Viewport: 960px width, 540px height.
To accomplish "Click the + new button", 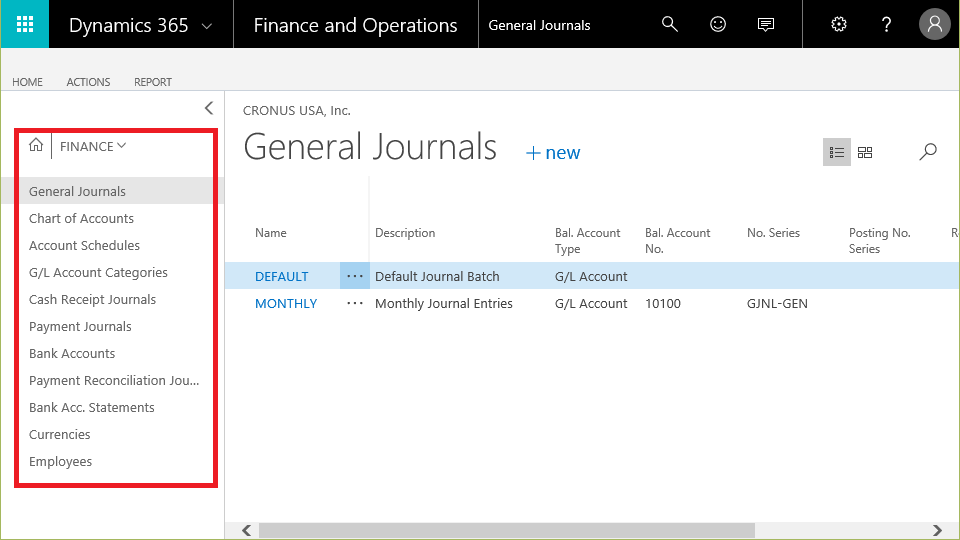I will (x=553, y=152).
